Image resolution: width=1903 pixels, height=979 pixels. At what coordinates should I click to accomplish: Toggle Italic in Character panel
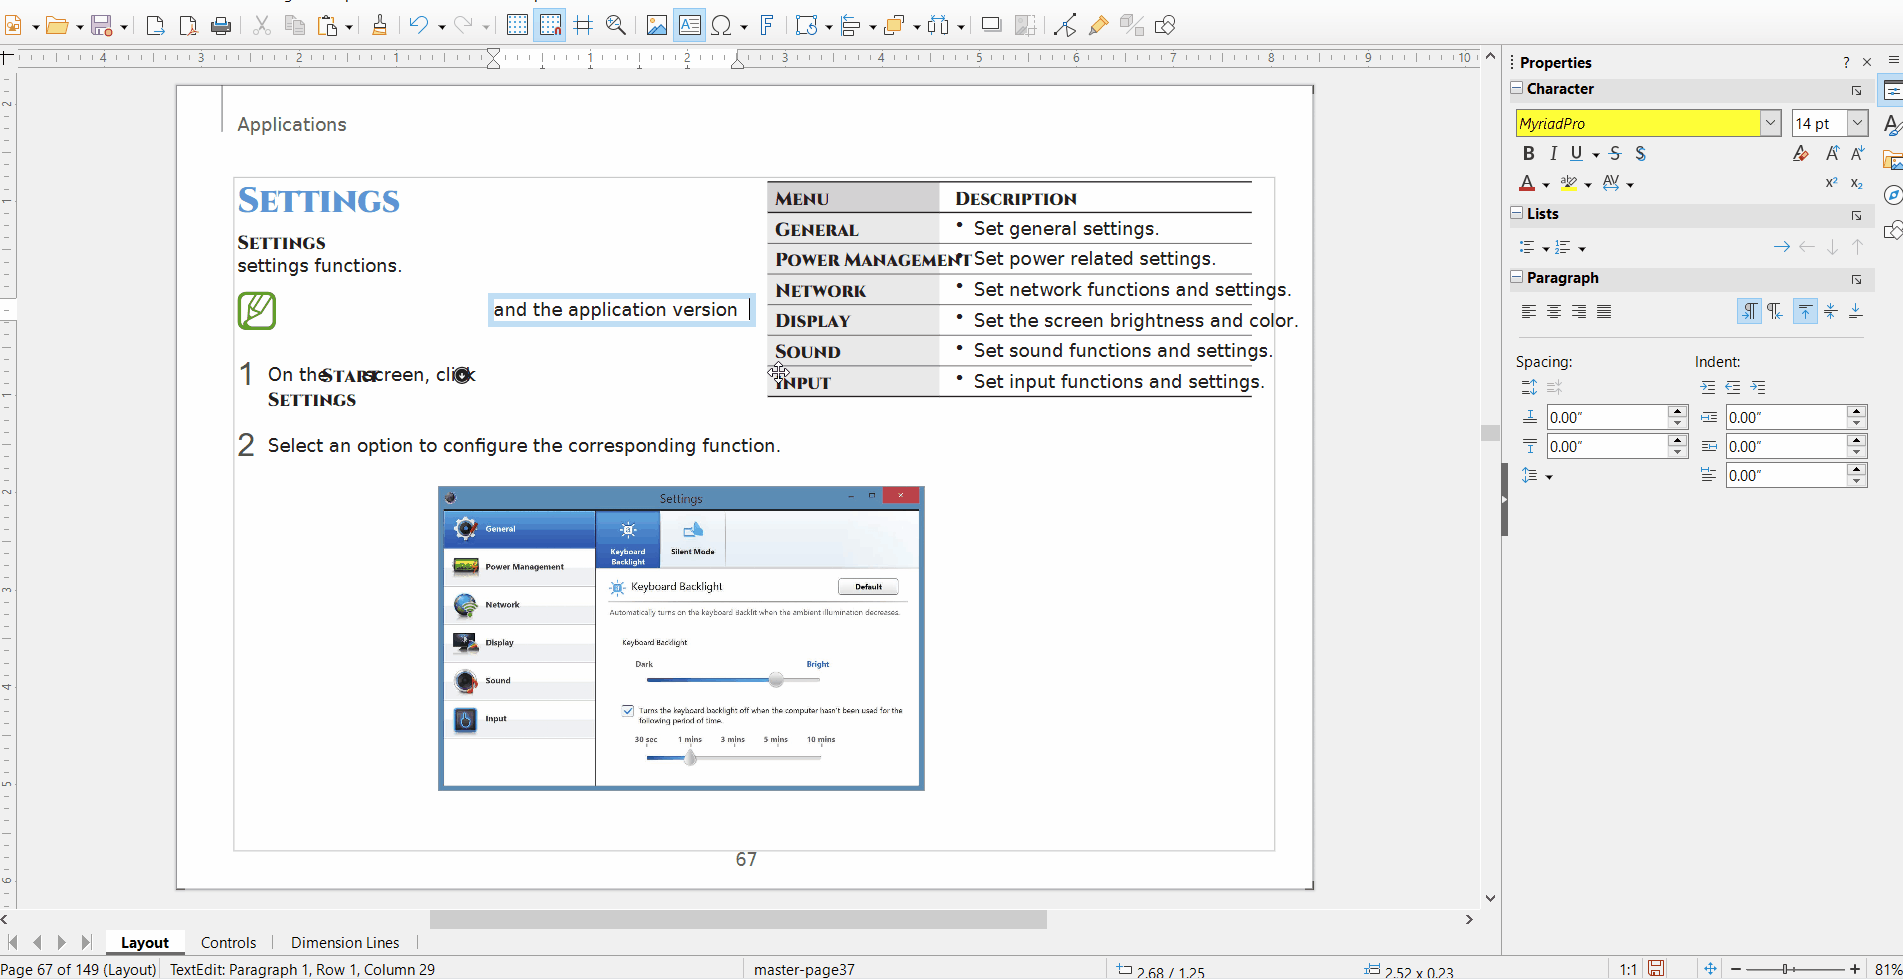tap(1553, 153)
